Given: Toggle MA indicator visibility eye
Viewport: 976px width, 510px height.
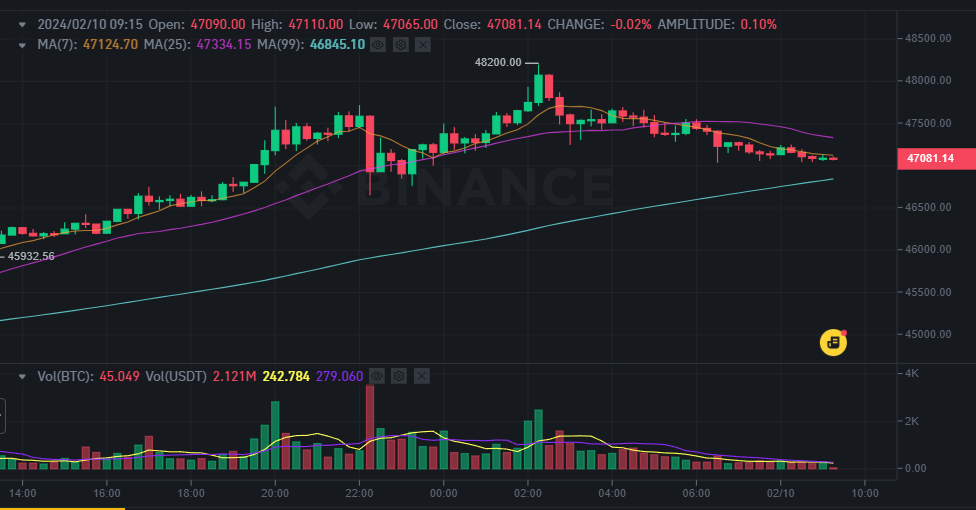Looking at the screenshot, I should click(x=378, y=45).
